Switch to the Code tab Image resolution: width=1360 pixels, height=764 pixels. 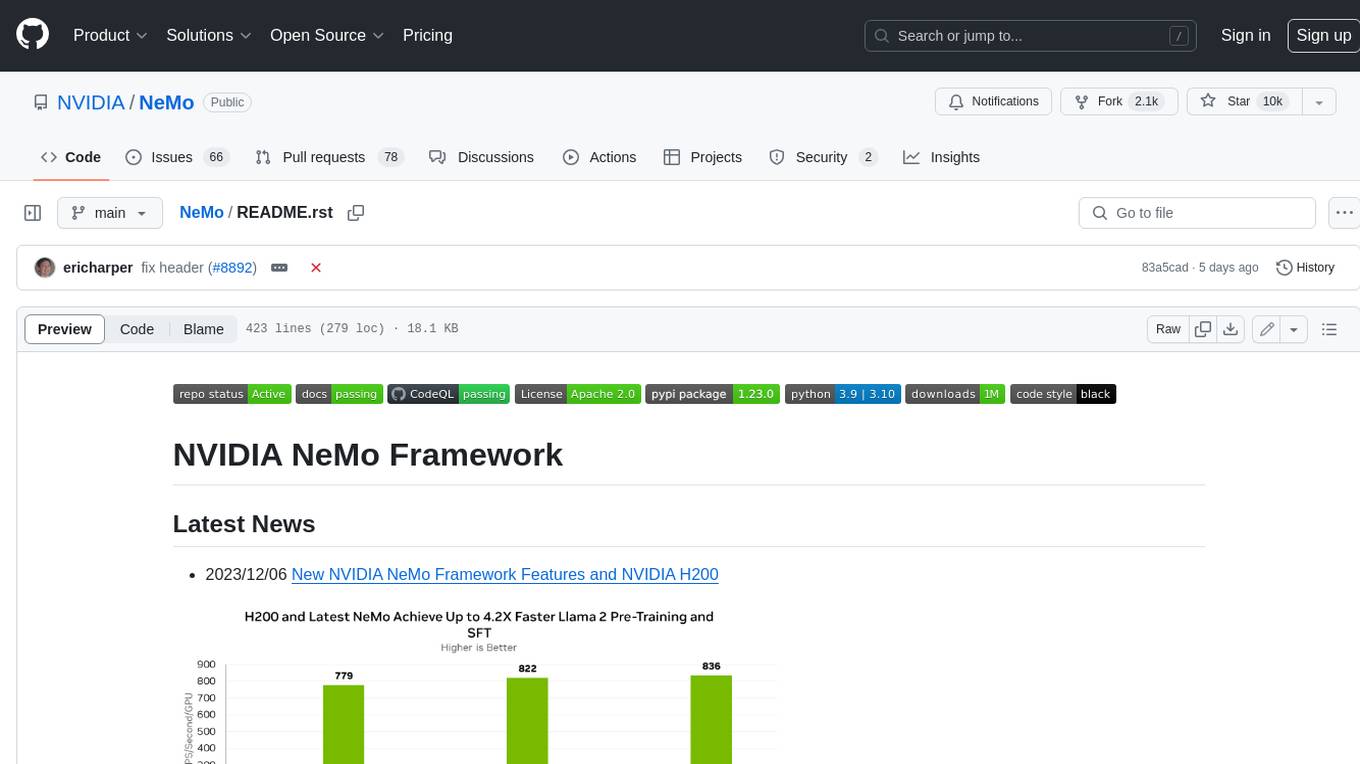coord(71,157)
